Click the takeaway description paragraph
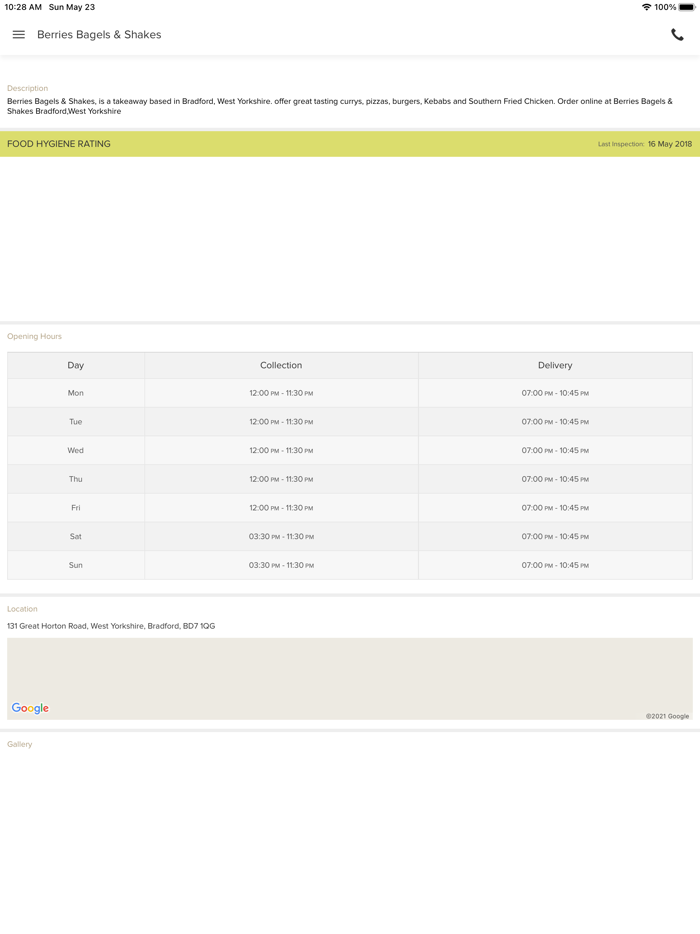 point(340,106)
